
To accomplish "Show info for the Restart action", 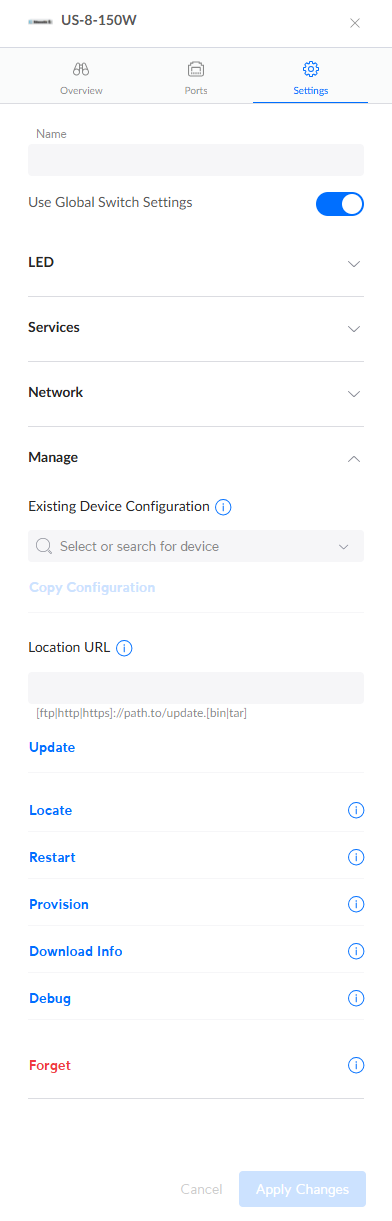I will click(x=355, y=858).
